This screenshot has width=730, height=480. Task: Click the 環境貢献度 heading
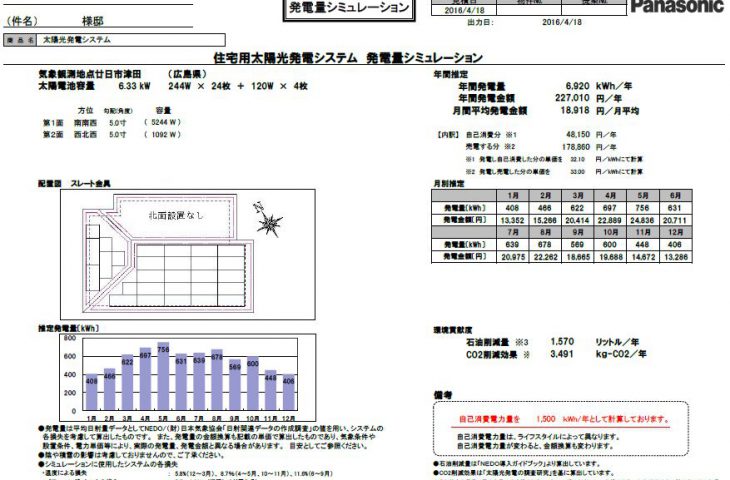[x=453, y=330]
